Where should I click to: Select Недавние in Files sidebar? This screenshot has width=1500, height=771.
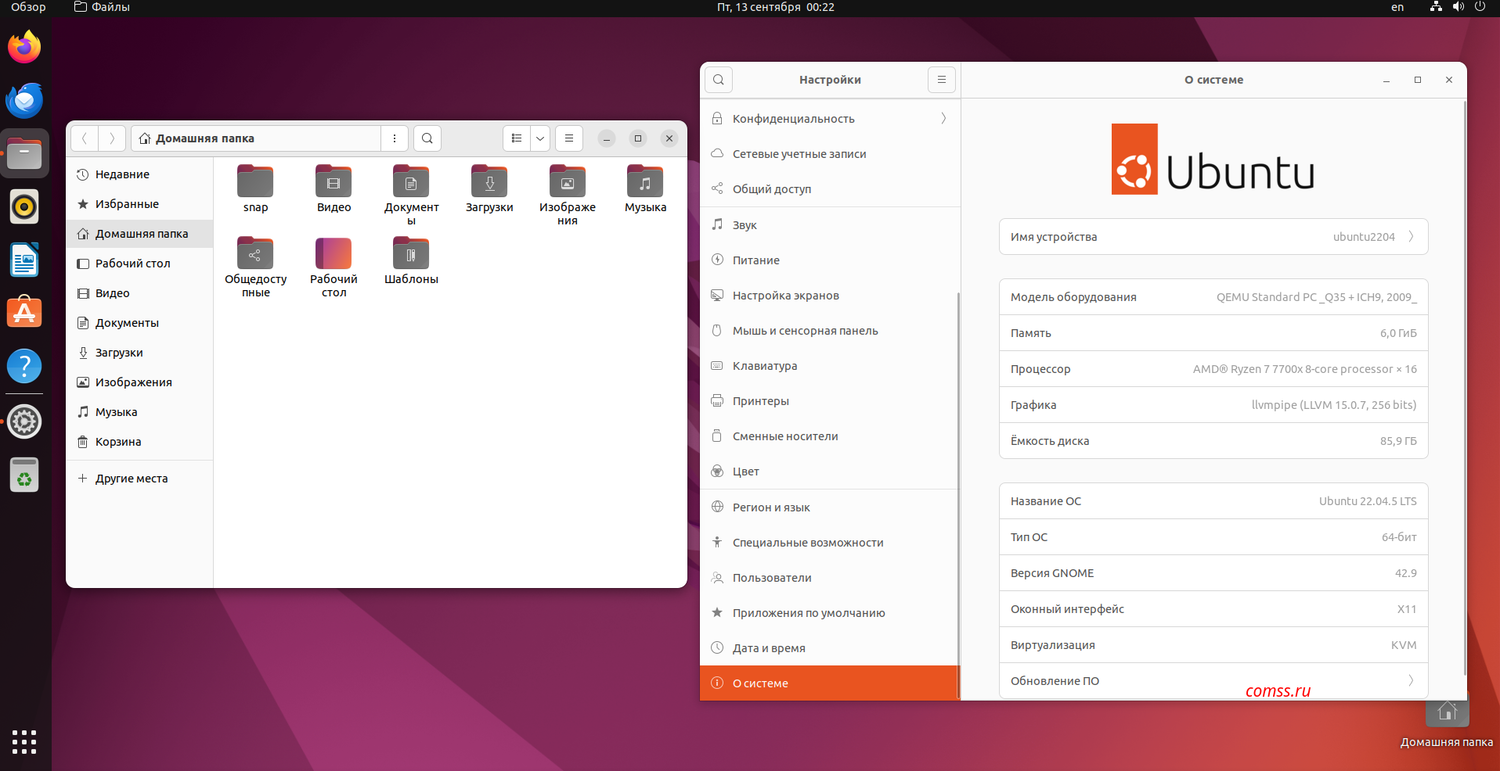140,174
